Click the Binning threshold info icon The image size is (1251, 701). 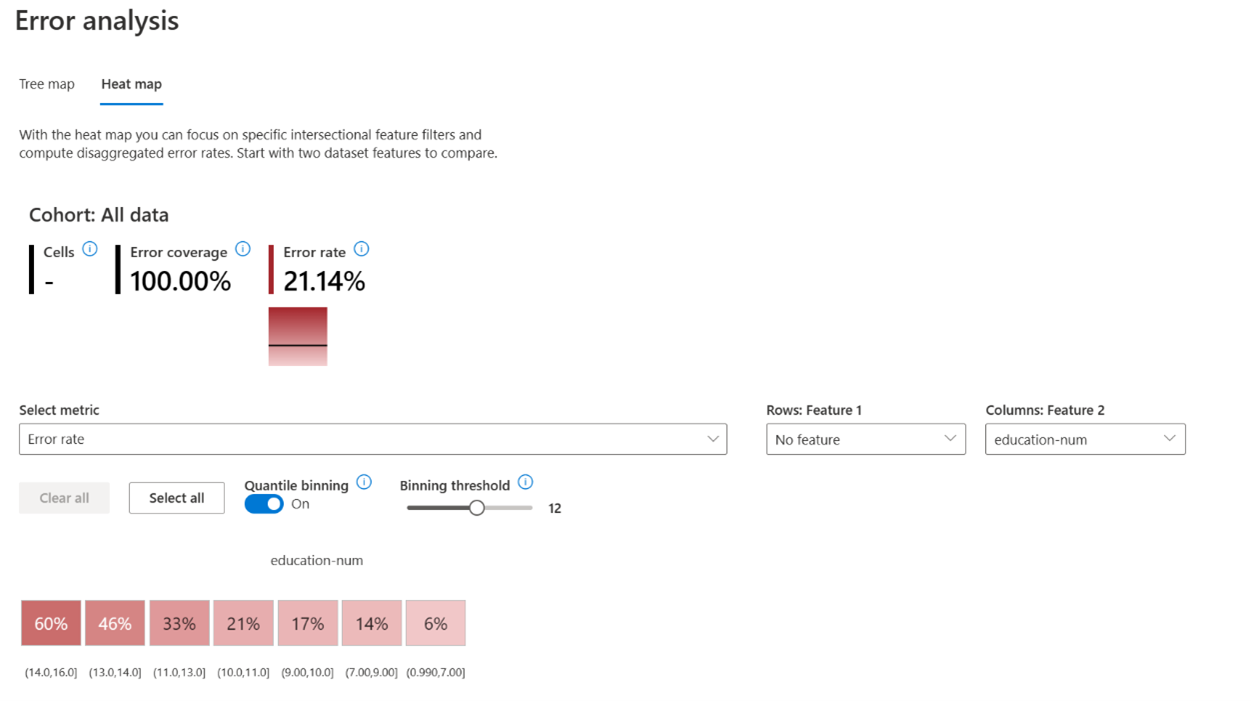[x=526, y=481]
